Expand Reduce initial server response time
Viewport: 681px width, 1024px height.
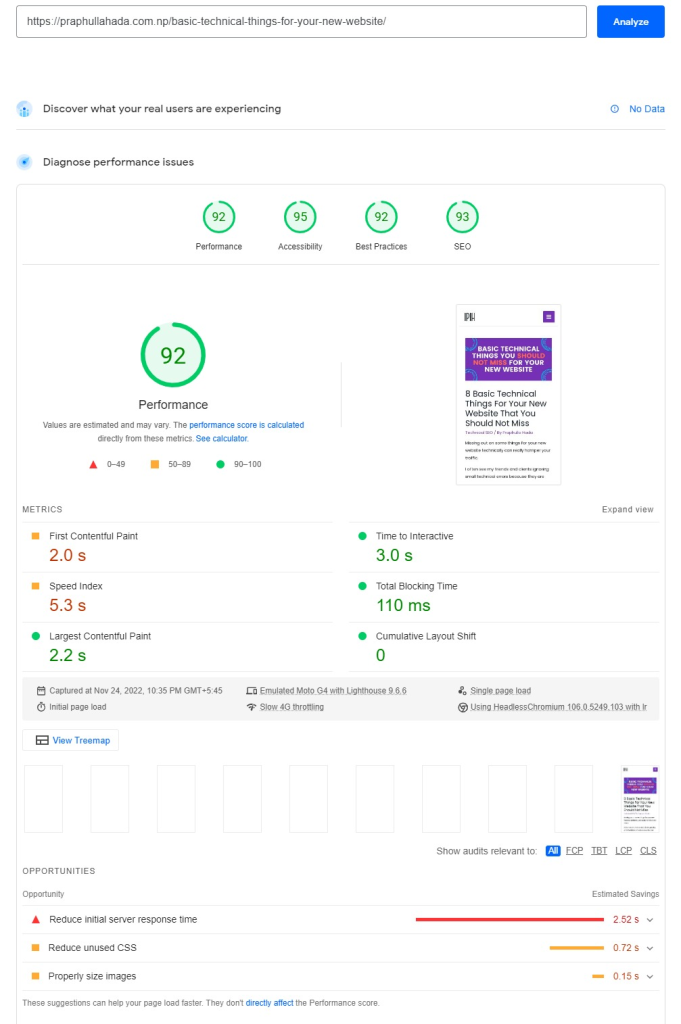(650, 919)
